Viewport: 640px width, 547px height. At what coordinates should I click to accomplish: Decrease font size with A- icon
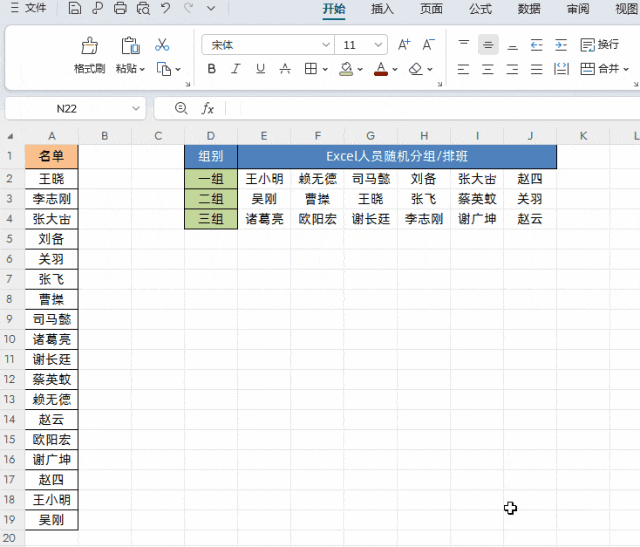429,44
